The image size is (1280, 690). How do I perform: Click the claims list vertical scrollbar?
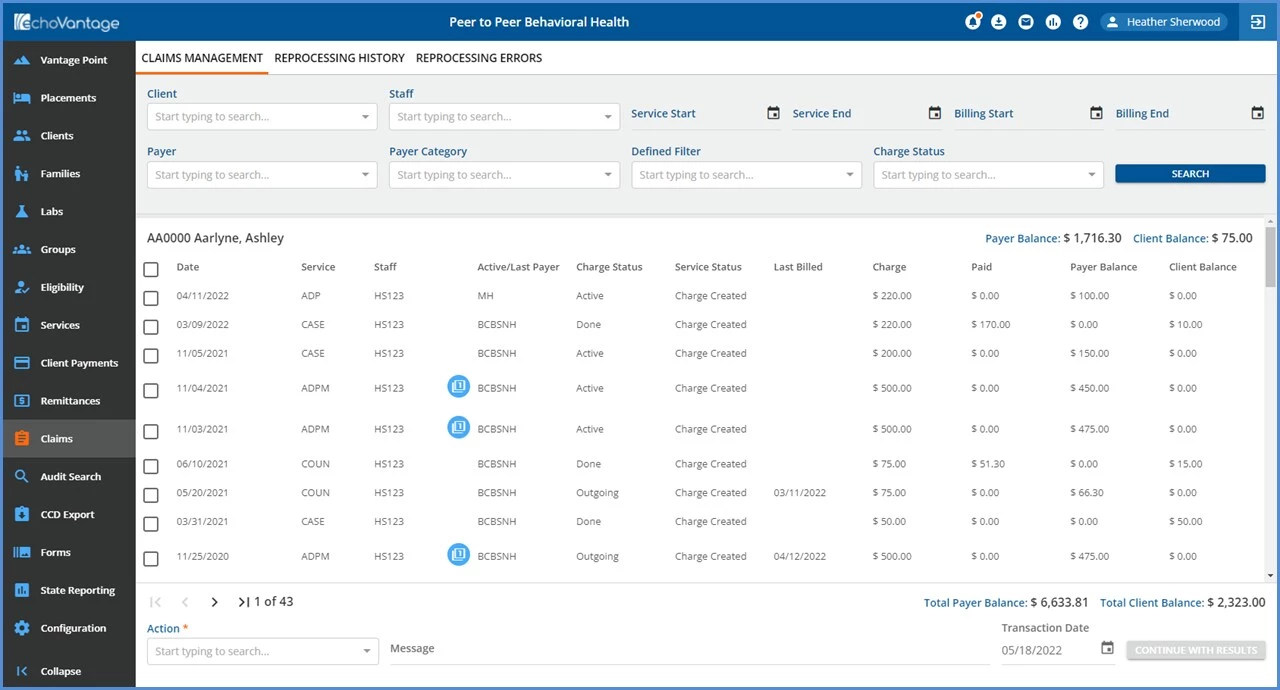point(1270,400)
